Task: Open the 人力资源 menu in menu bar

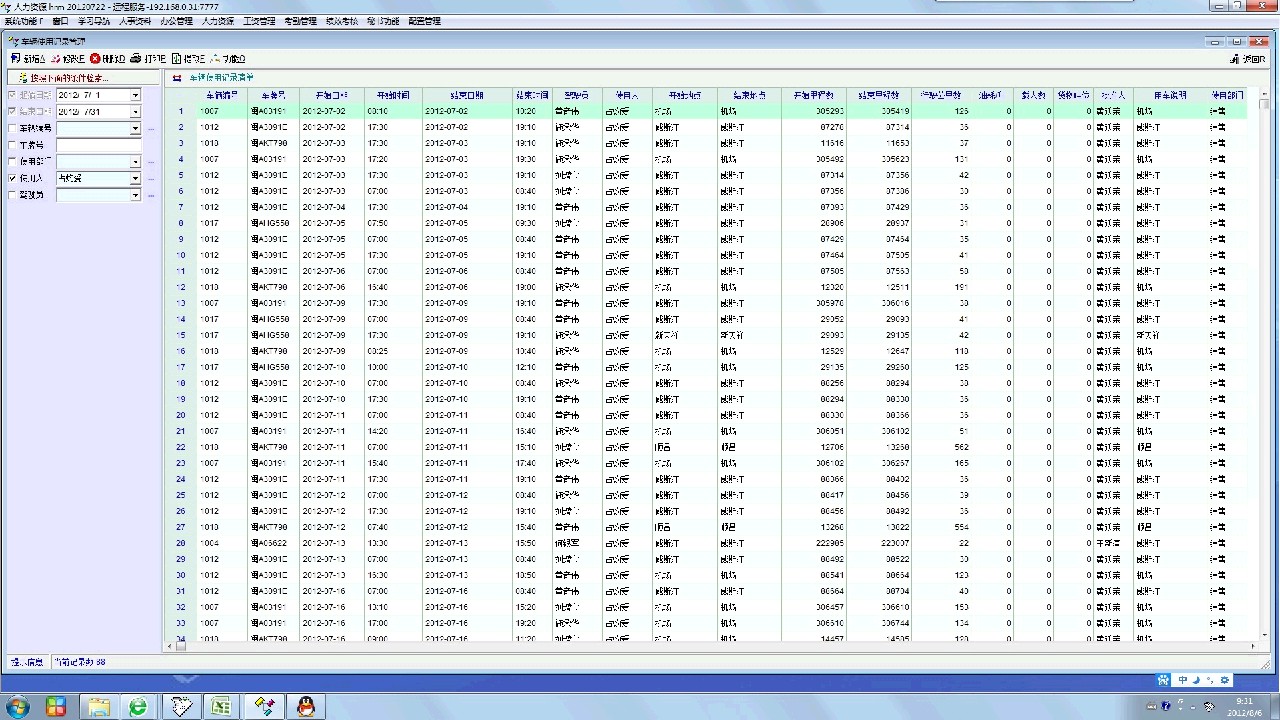Action: (x=217, y=21)
